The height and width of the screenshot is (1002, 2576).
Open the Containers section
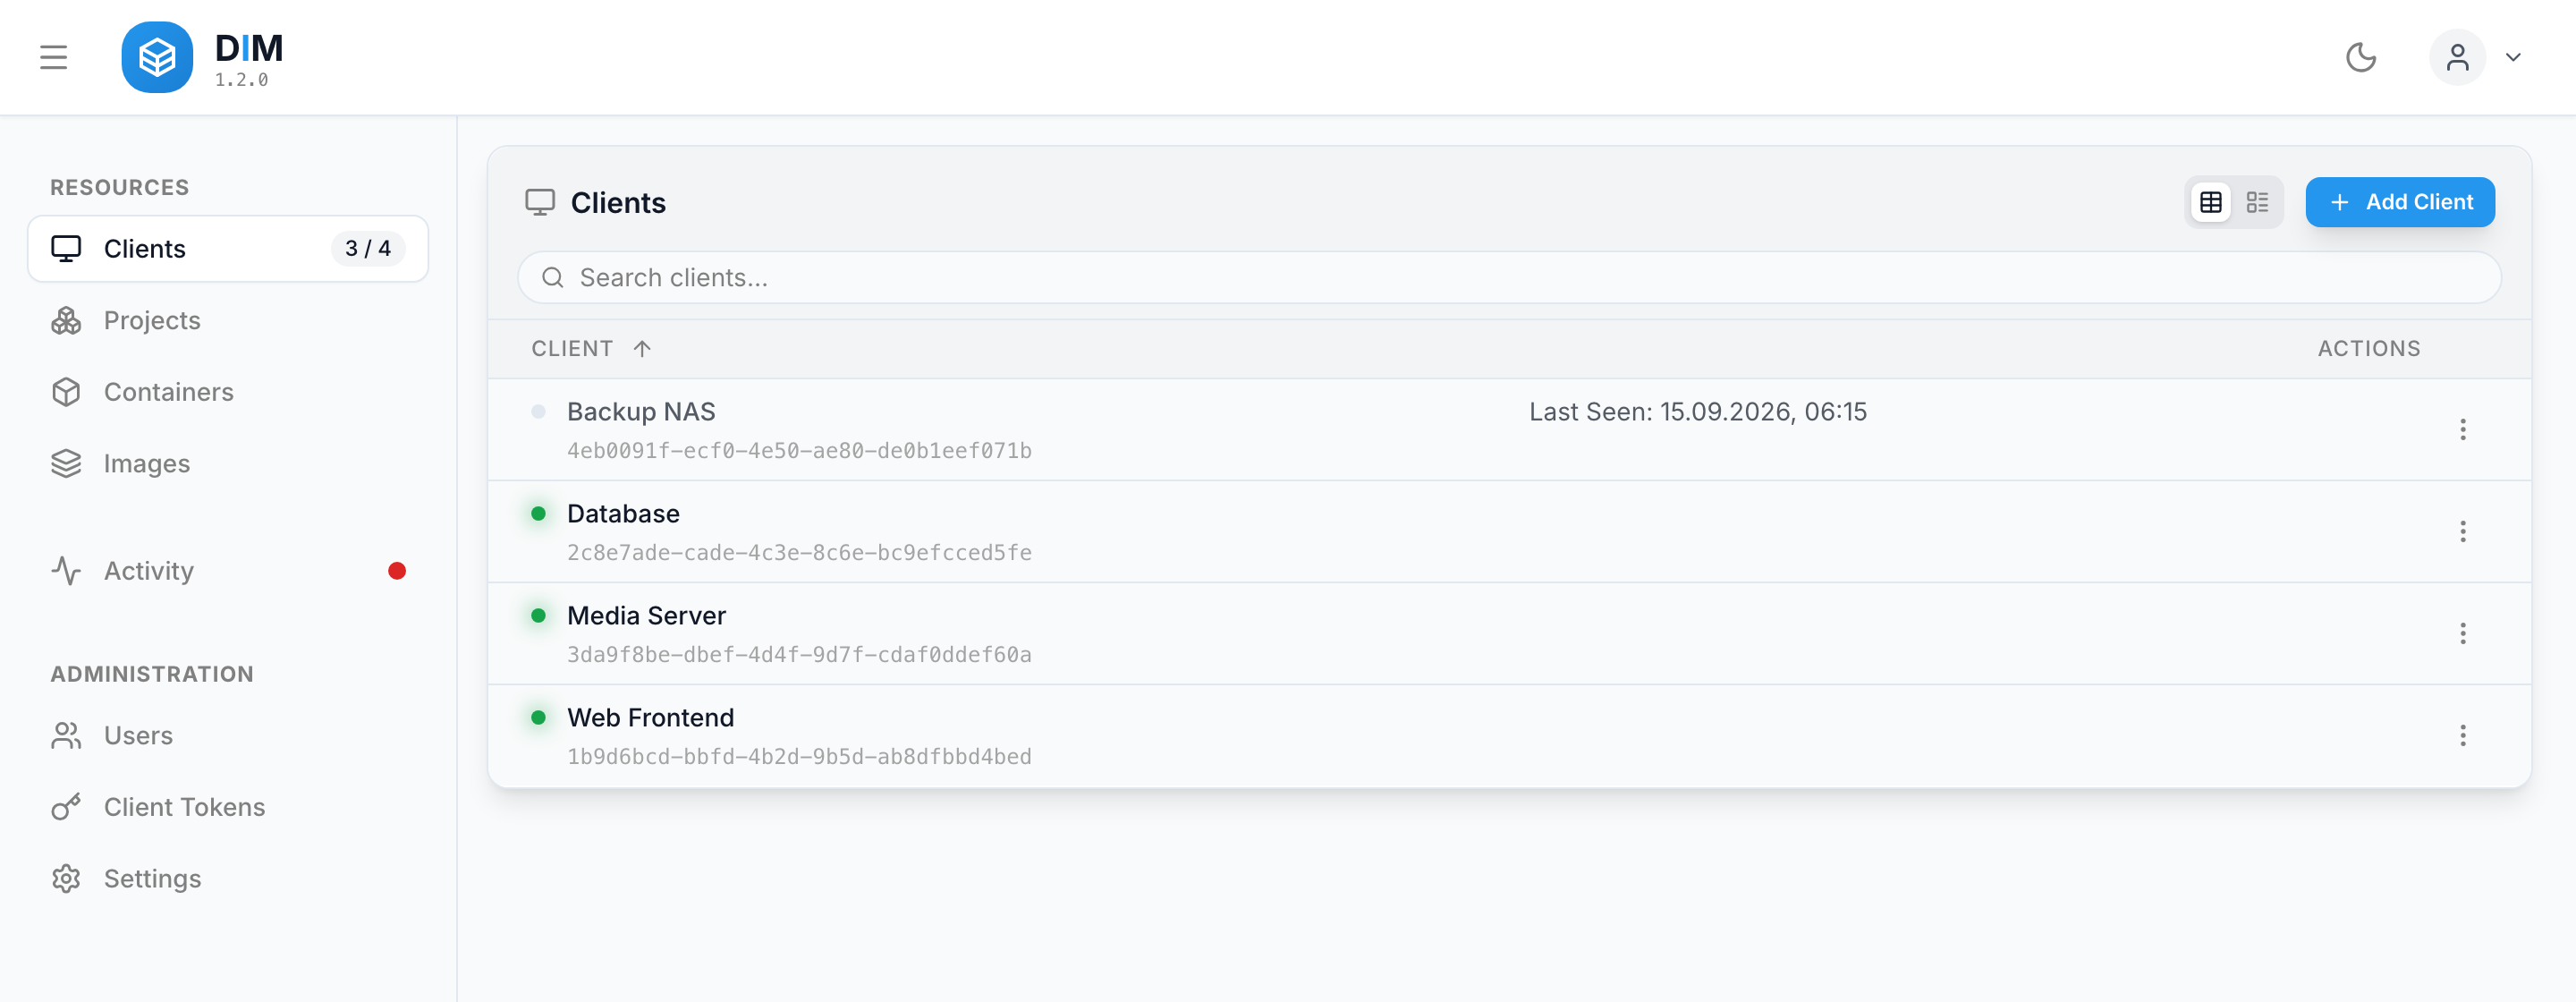(228, 392)
